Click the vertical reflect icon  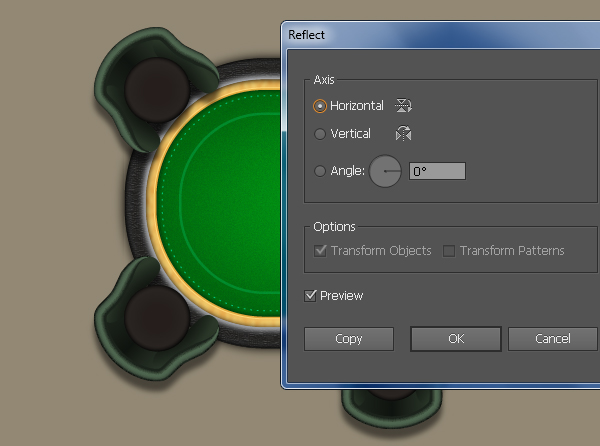(403, 133)
